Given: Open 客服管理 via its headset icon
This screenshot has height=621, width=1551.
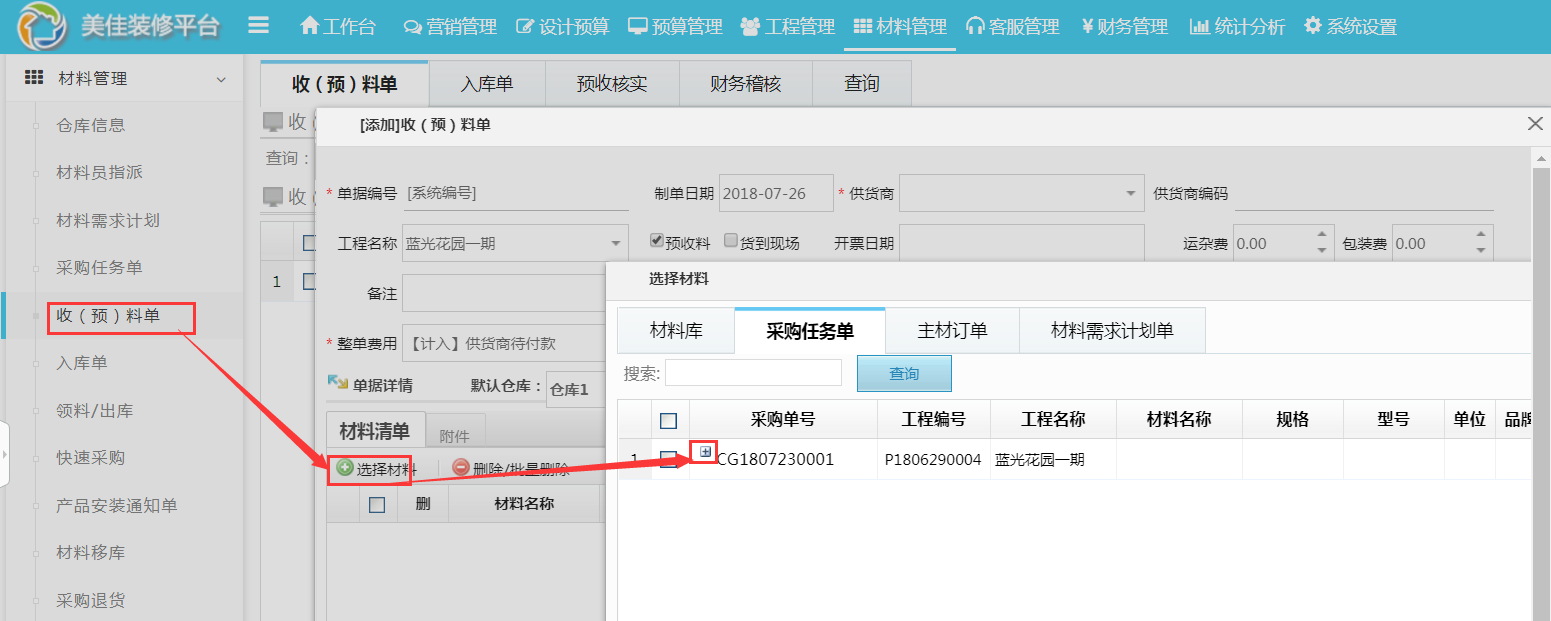Looking at the screenshot, I should coord(974,26).
